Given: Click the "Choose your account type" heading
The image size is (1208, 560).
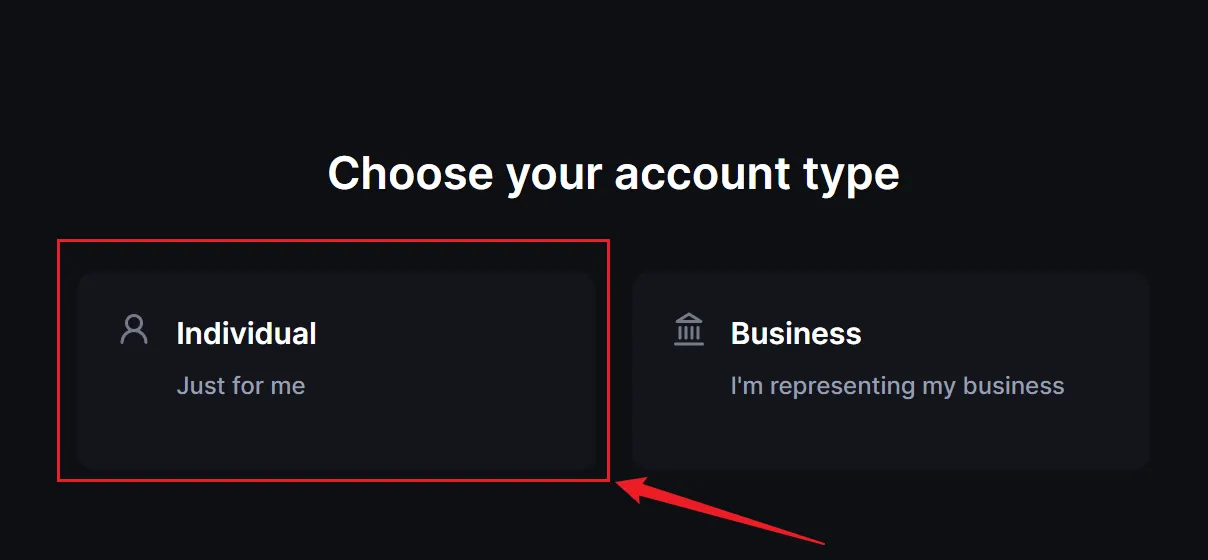Looking at the screenshot, I should [614, 174].
